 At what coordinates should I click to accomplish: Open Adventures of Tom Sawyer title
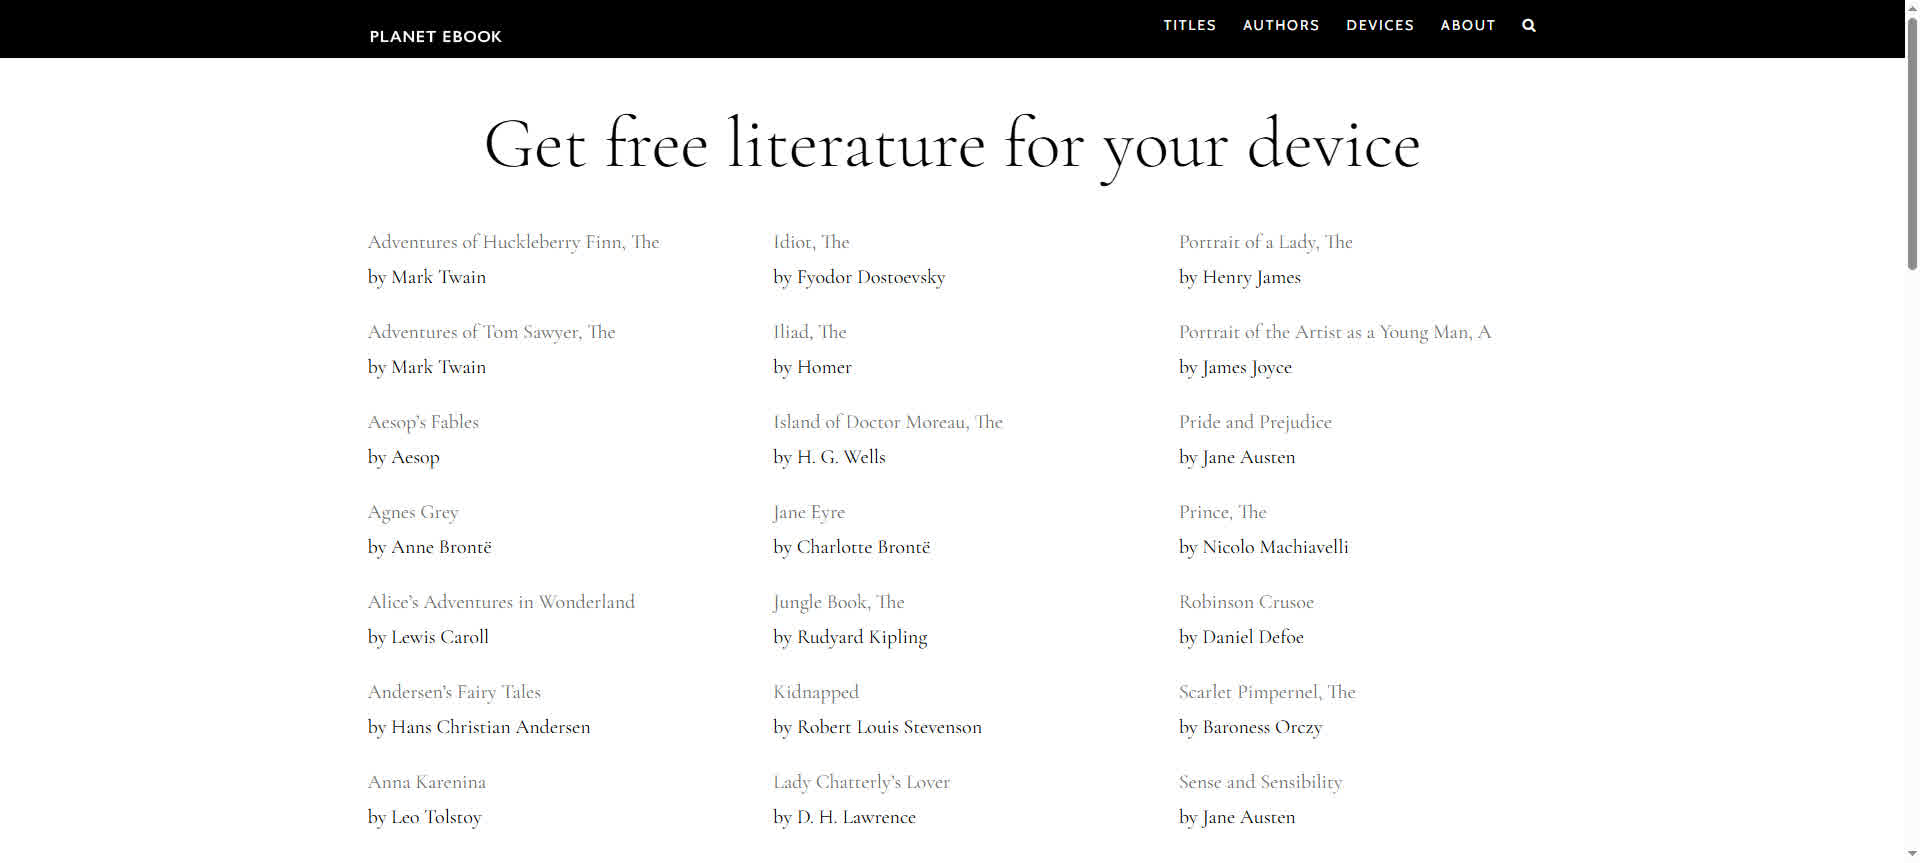coord(492,332)
